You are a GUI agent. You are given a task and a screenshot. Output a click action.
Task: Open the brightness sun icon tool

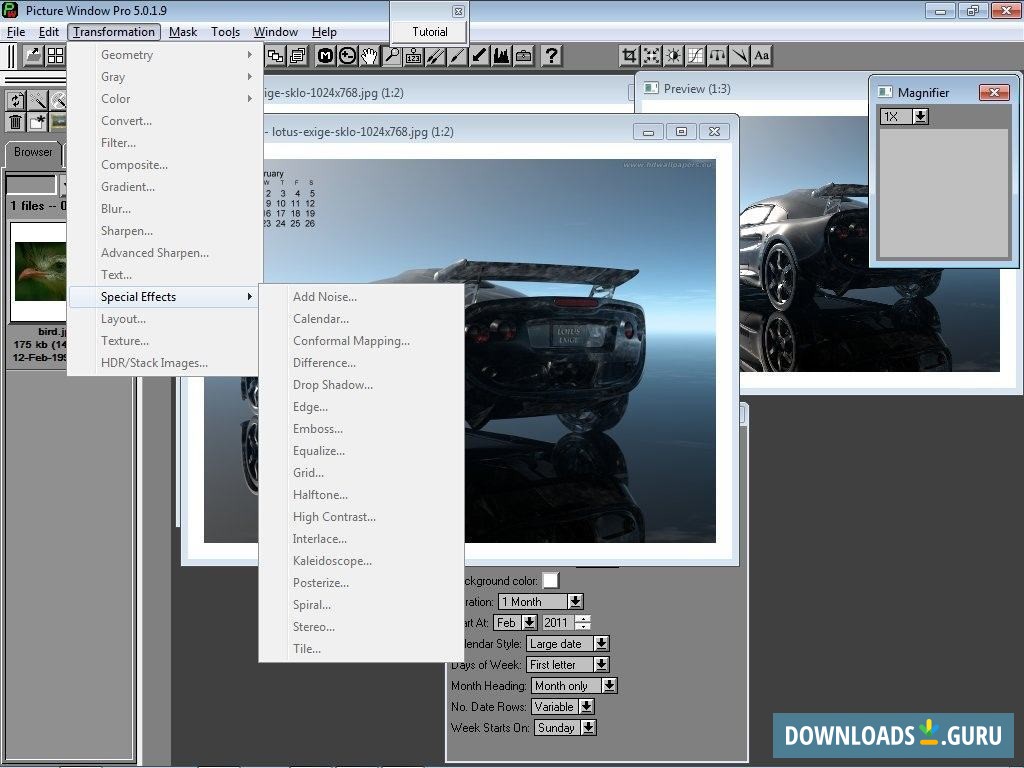click(673, 56)
